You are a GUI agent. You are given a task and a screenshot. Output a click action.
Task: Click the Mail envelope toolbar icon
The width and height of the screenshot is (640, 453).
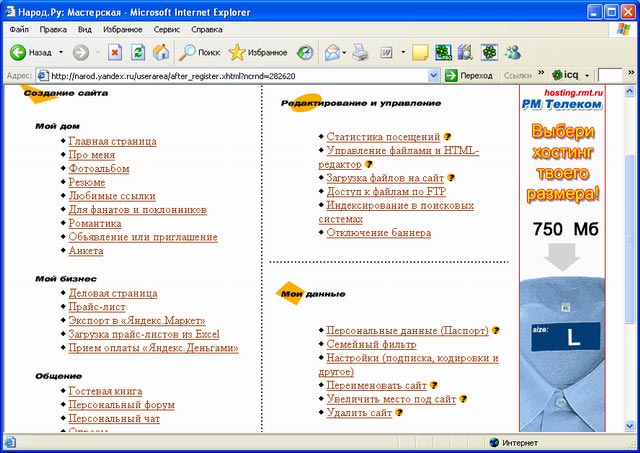click(x=332, y=53)
